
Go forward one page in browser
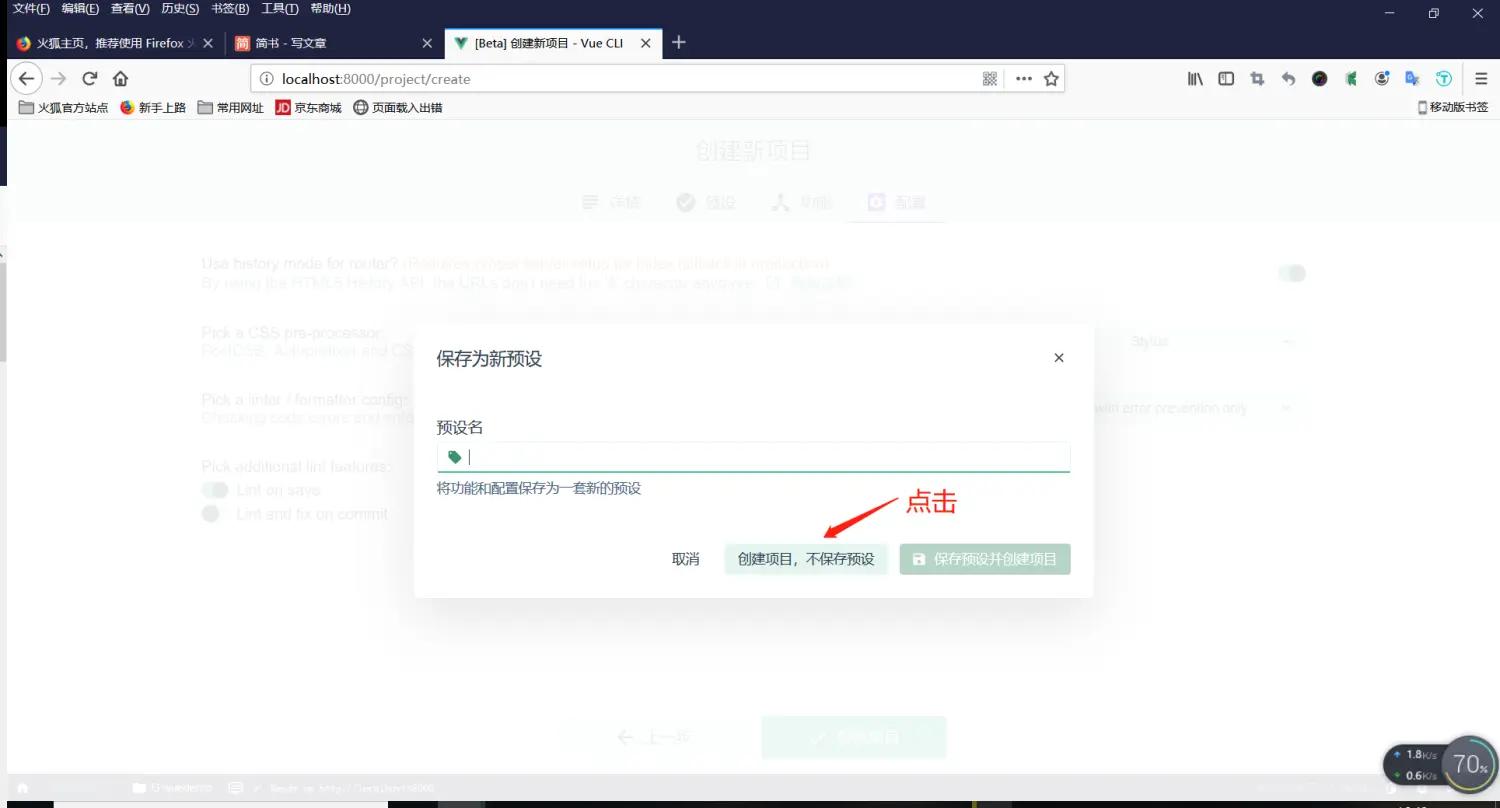pyautogui.click(x=58, y=79)
